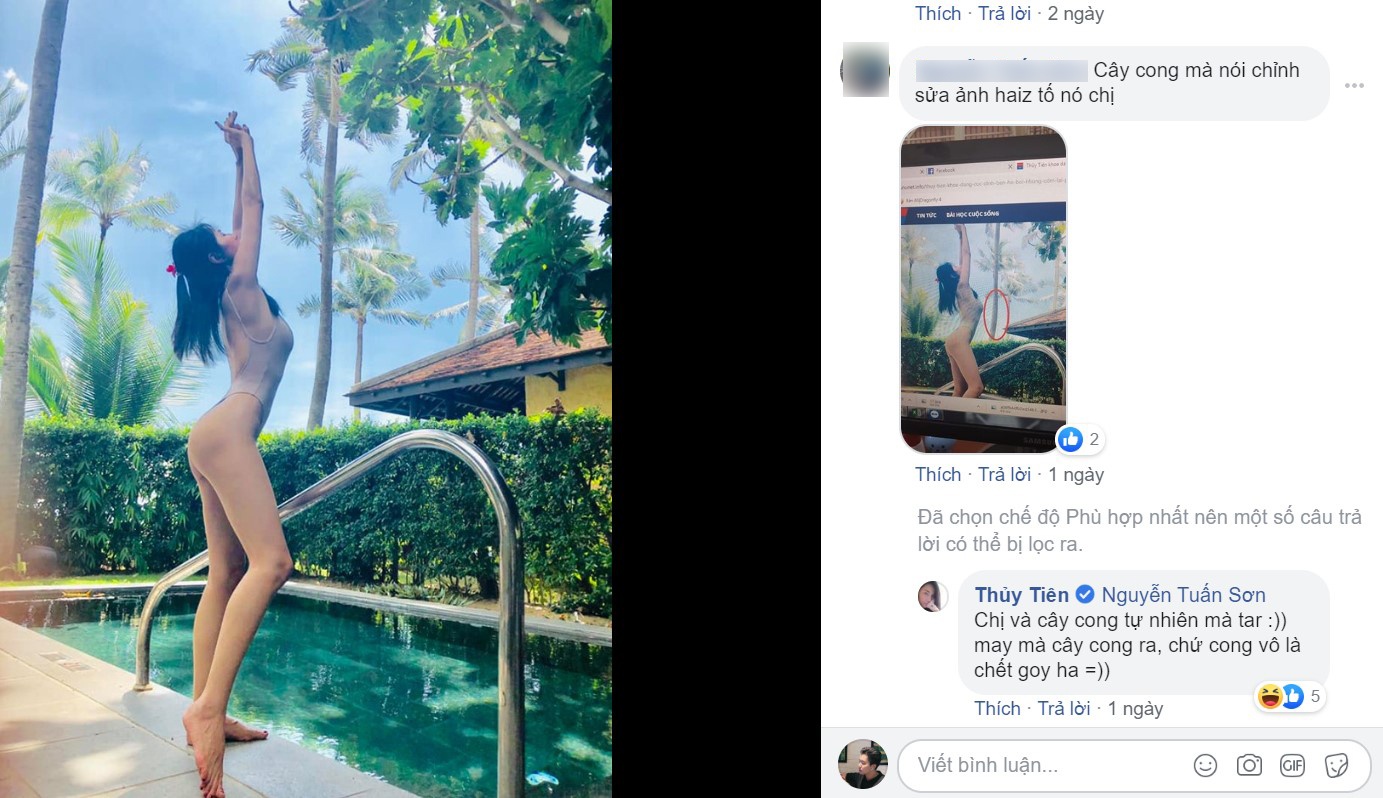Open the screenshot image attached to comment

pos(984,289)
